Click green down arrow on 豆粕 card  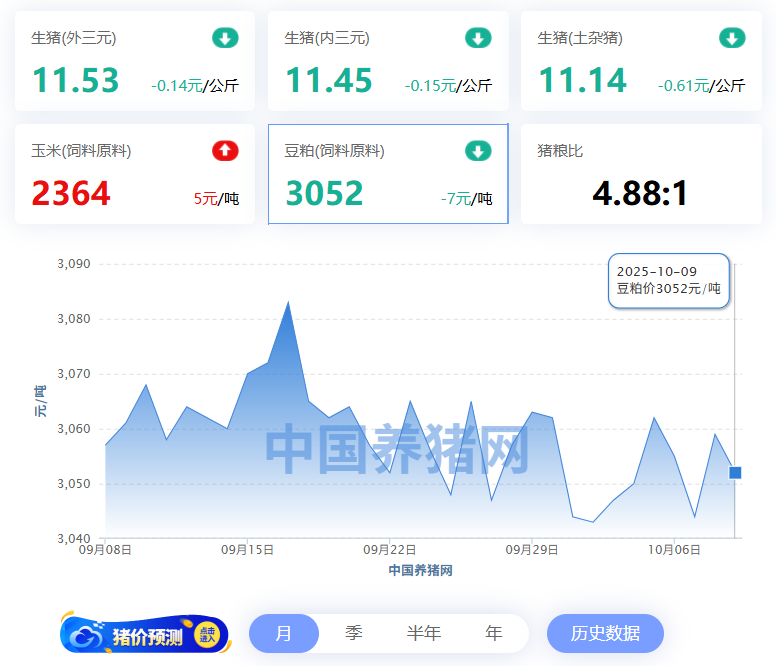(478, 151)
